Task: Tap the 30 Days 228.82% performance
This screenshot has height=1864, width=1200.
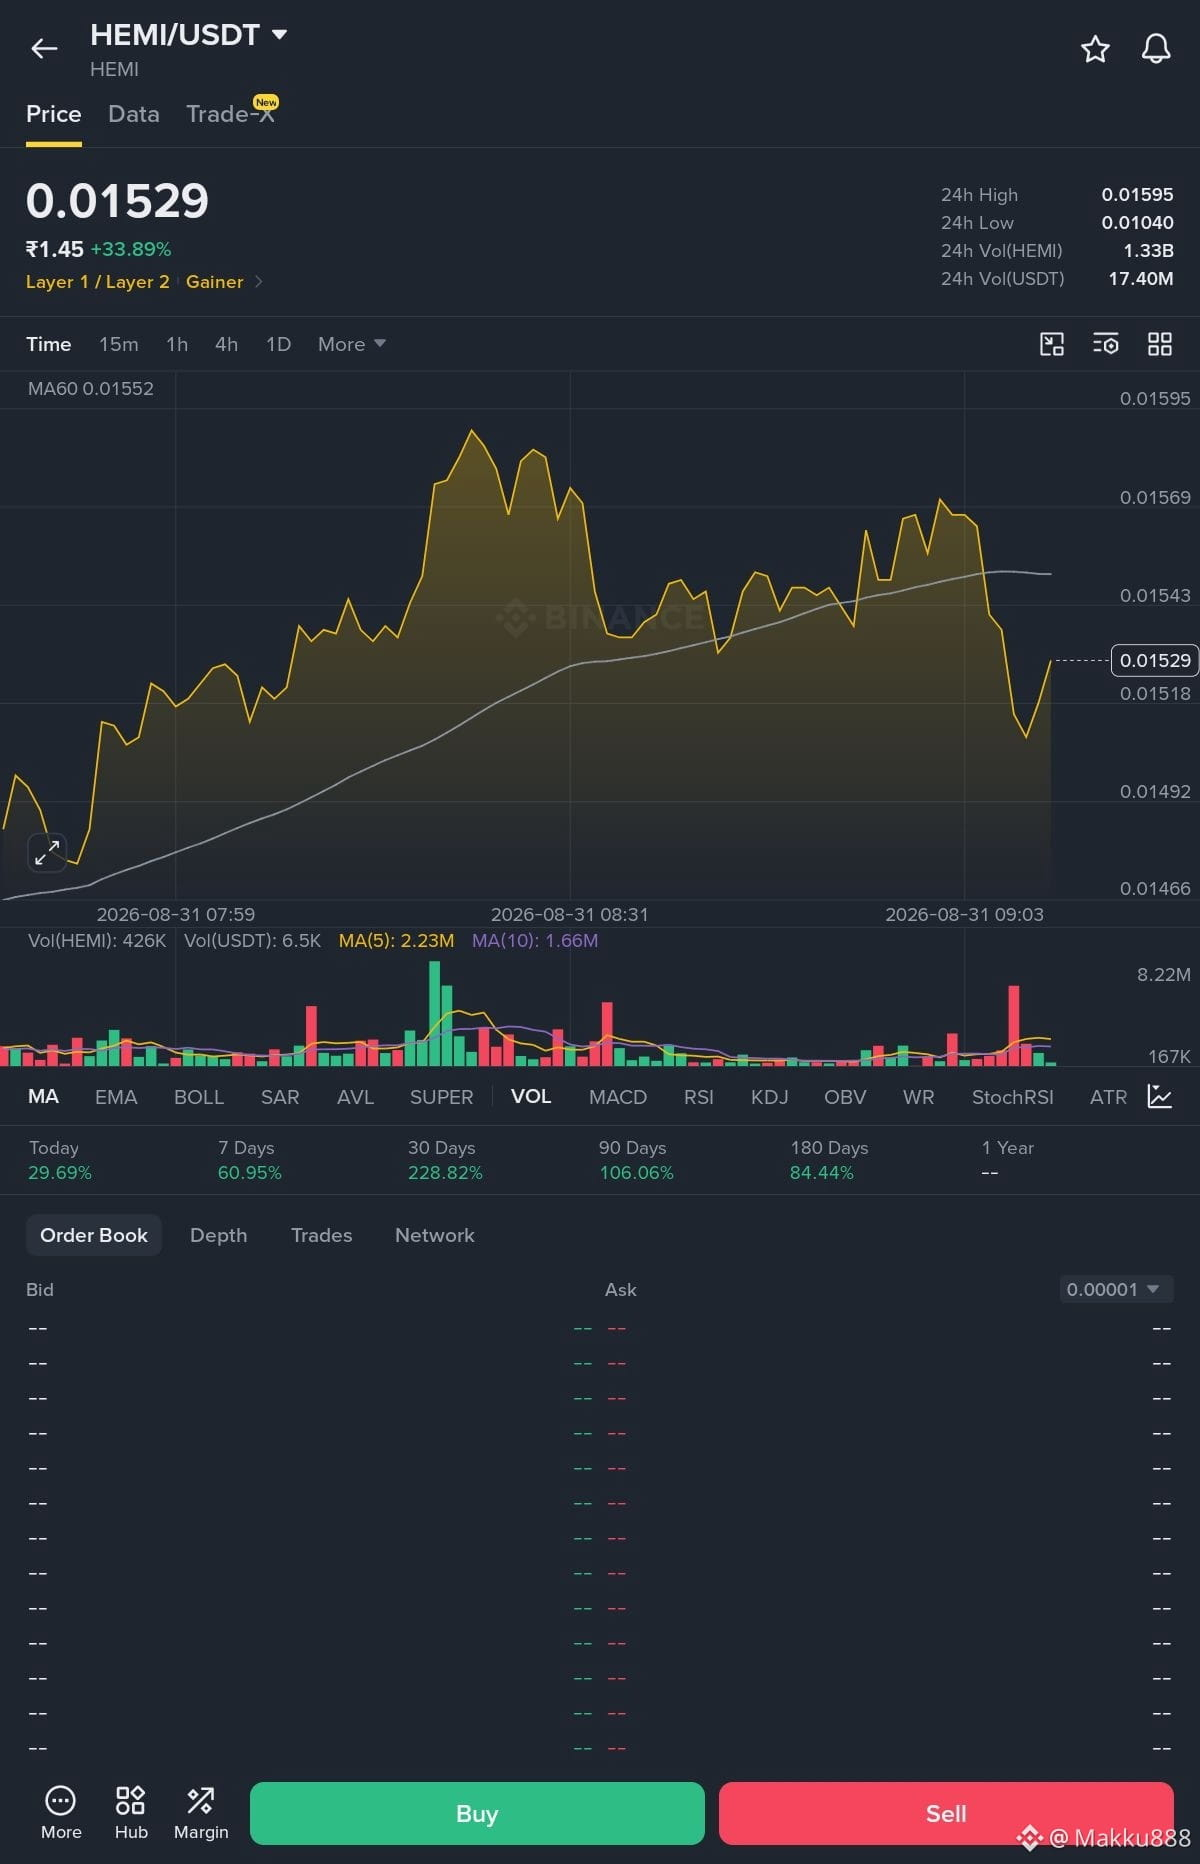Action: 445,1160
